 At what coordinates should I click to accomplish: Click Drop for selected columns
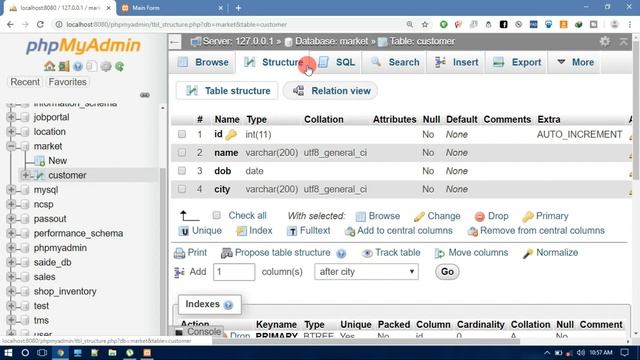click(x=492, y=216)
